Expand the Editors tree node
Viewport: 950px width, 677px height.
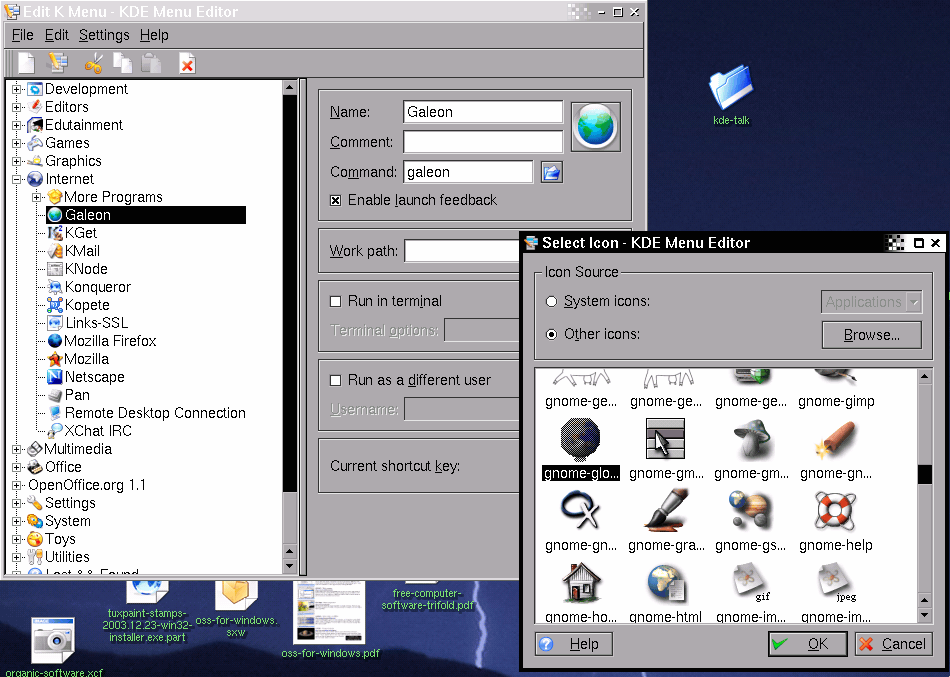(16, 107)
